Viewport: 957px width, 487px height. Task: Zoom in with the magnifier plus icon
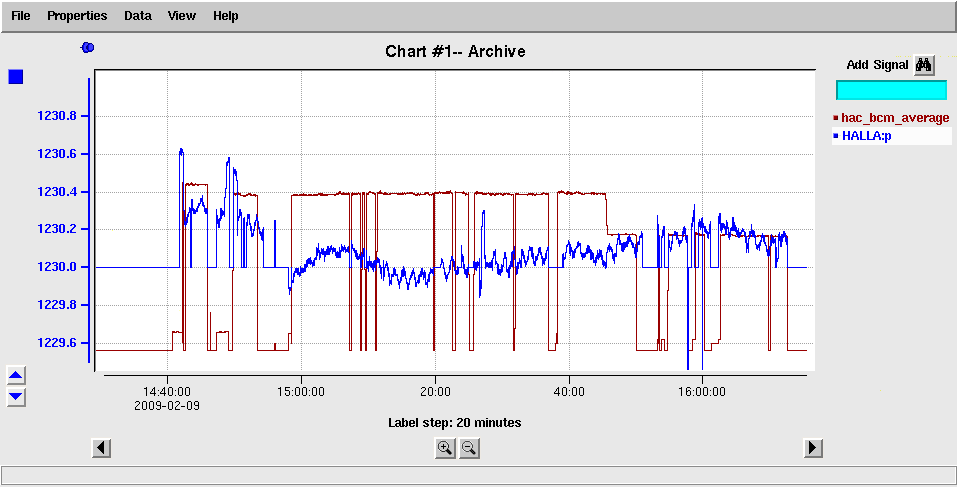click(x=445, y=449)
